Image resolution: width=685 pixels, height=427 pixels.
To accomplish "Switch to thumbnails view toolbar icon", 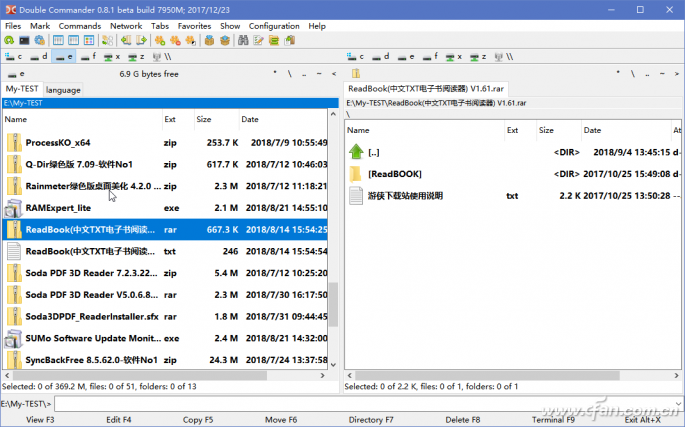I will pos(89,41).
